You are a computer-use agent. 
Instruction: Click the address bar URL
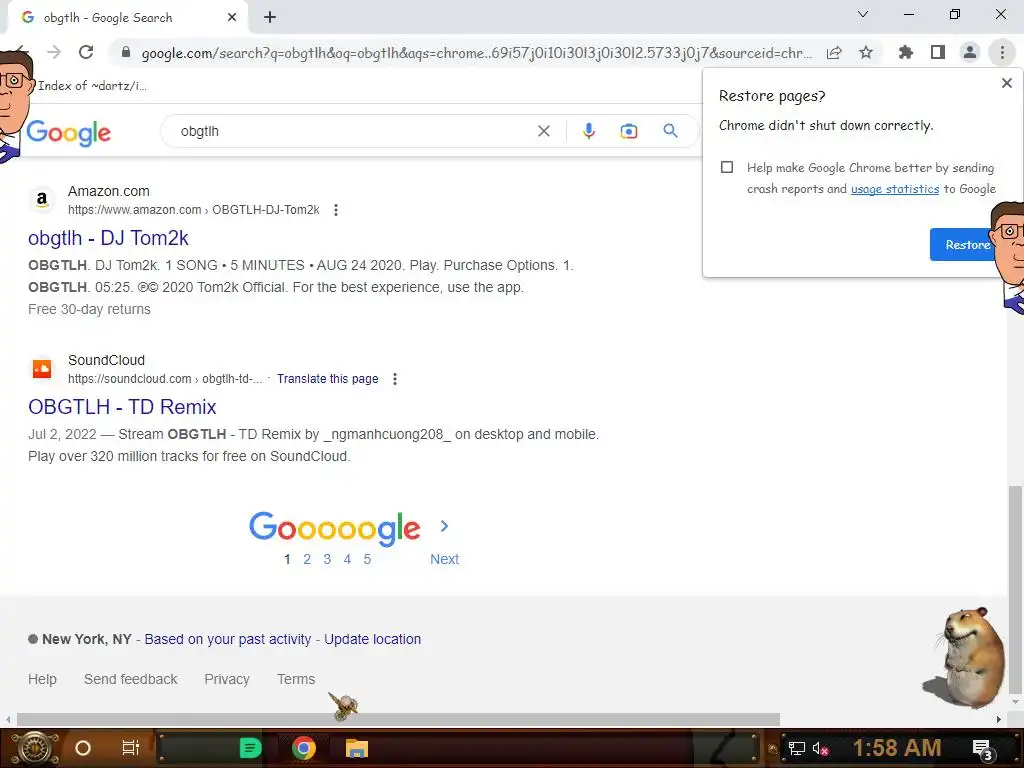[x=477, y=53]
